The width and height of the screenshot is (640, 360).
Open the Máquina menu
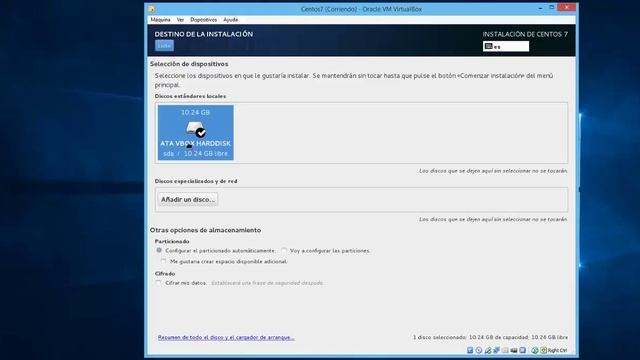(x=160, y=20)
